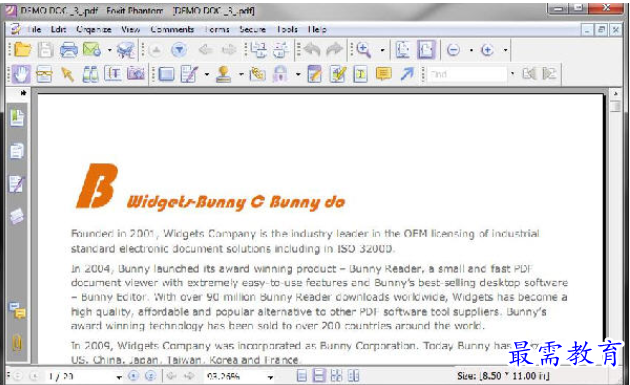This screenshot has width=630, height=385.
Task: Click the grey tilted-sheet icon in the sidebar
Action: [x=17, y=216]
